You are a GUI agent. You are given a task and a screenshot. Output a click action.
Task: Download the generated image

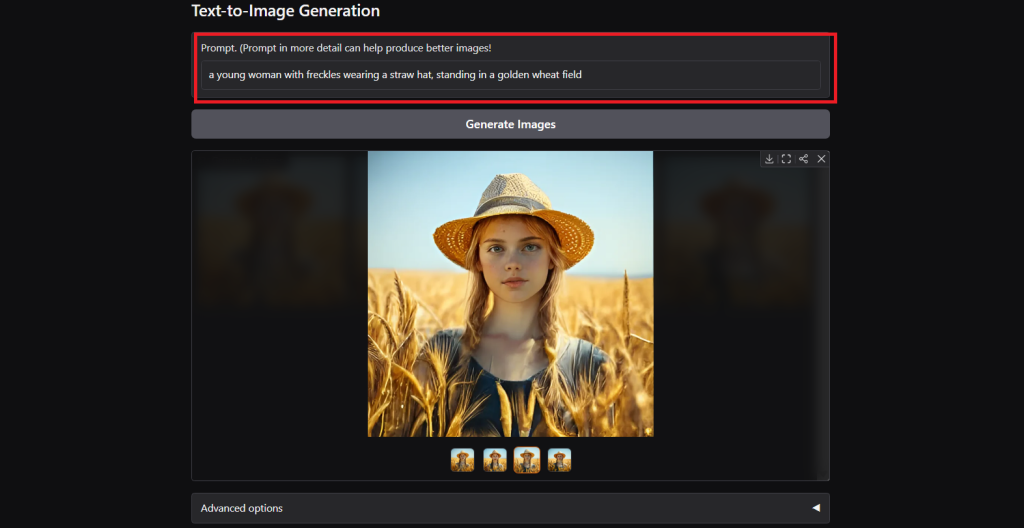coord(769,159)
